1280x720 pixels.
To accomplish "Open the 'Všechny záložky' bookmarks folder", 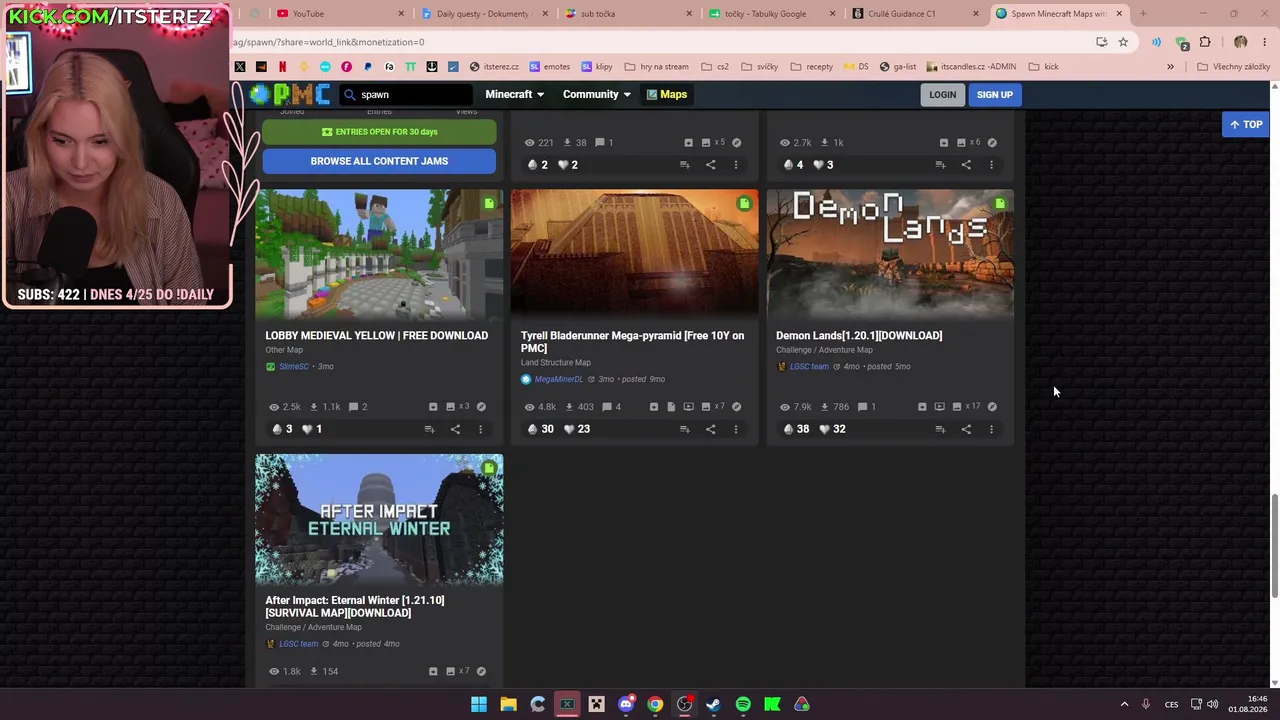I will coord(1233,67).
